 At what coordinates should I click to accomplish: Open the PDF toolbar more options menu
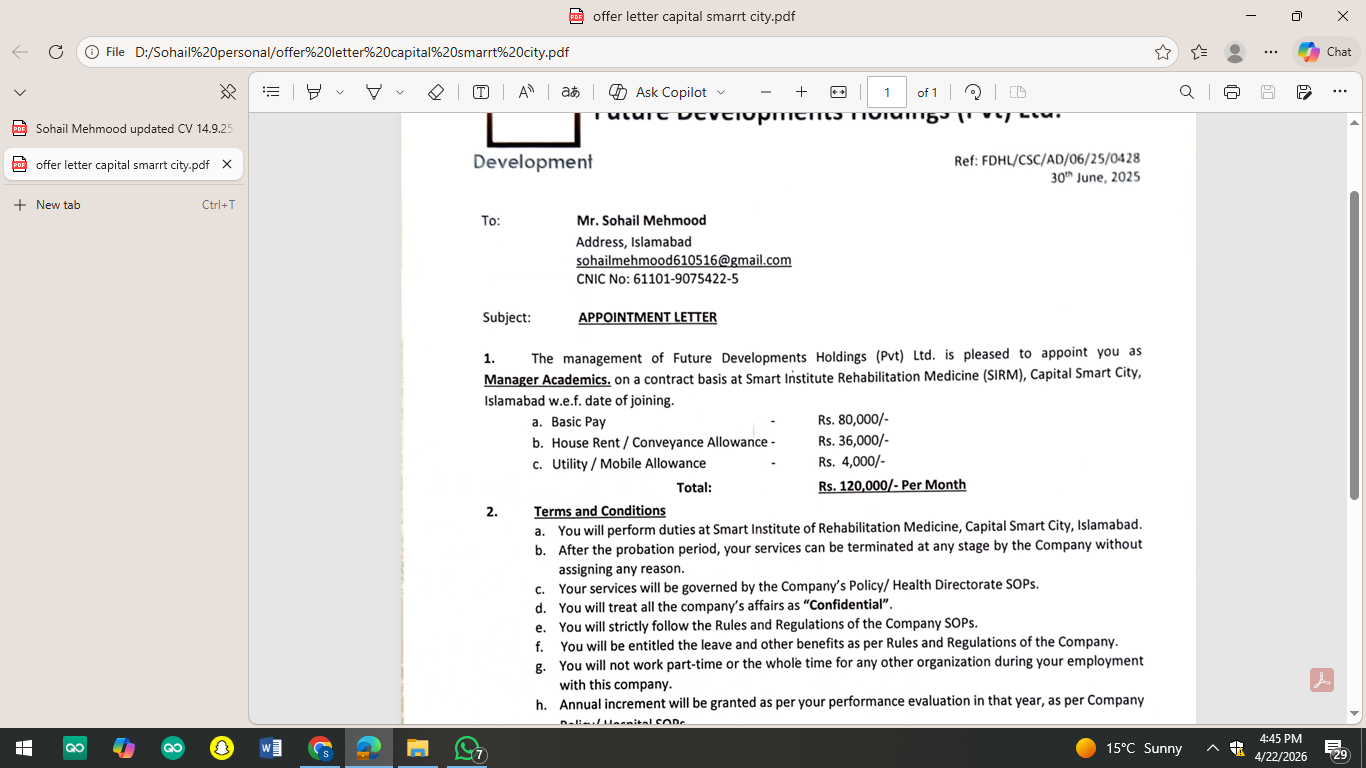[x=1340, y=92]
